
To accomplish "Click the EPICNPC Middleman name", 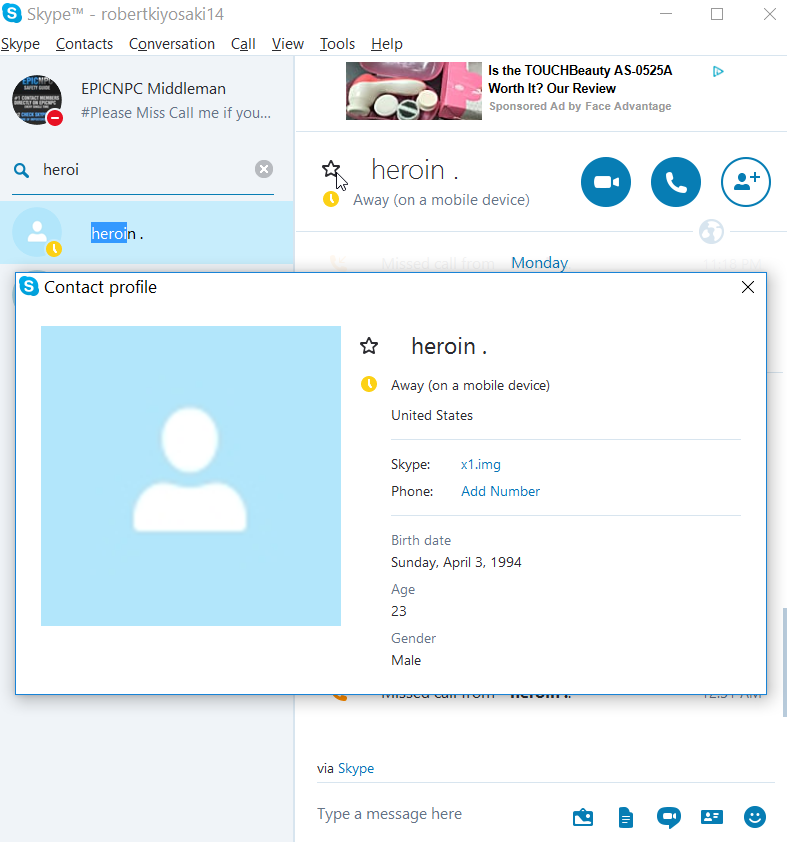I will (154, 89).
